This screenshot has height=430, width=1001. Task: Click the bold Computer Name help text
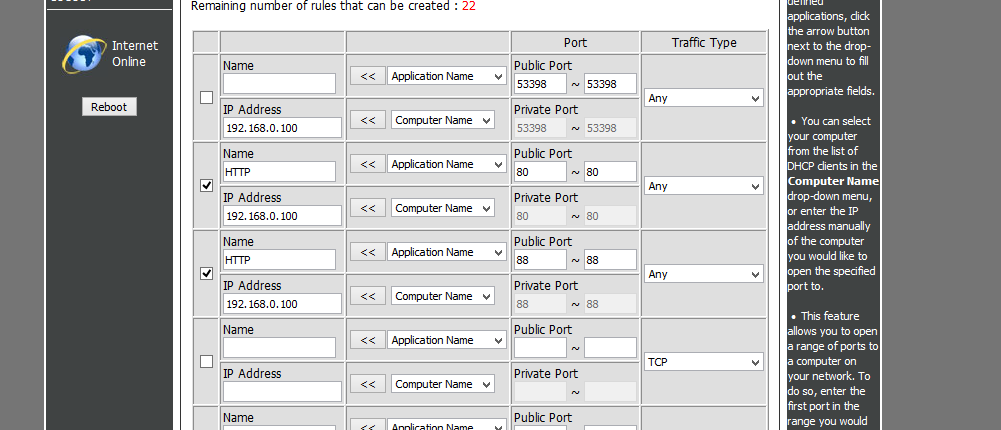click(x=833, y=181)
